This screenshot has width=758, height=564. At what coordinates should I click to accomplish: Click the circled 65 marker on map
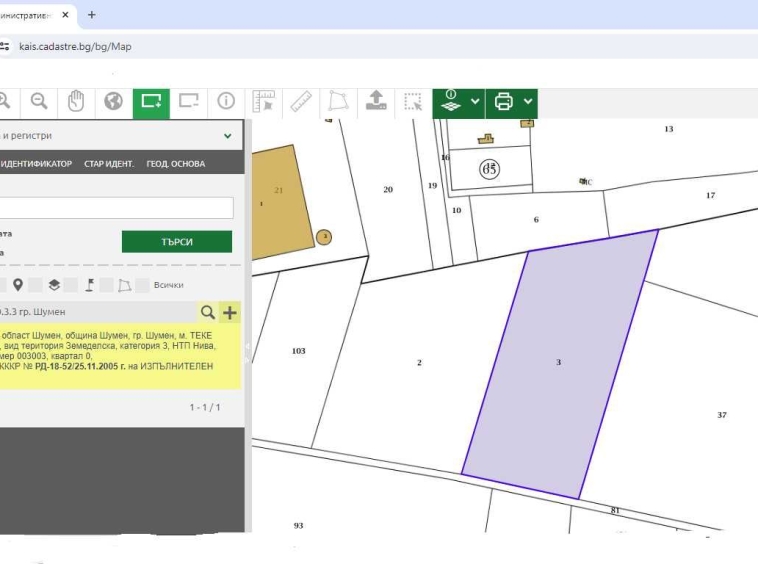(489, 169)
